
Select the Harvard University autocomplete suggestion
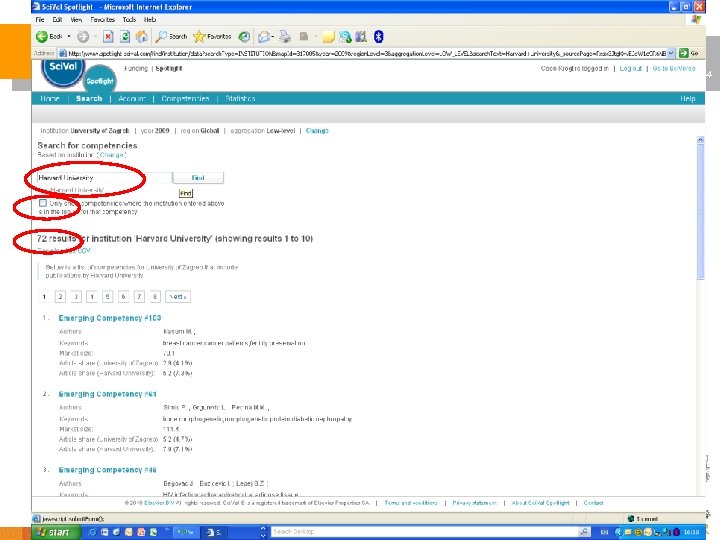point(77,190)
